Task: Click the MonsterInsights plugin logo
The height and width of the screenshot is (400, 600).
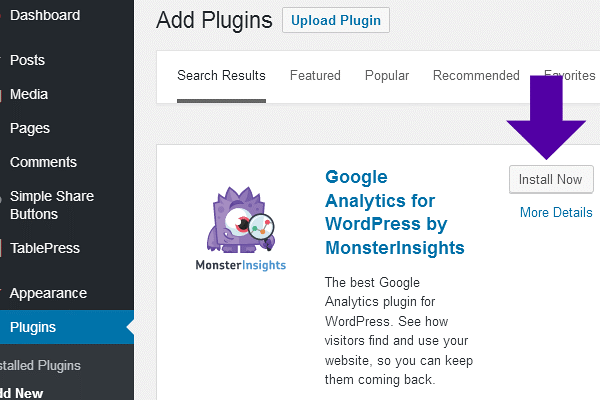Action: pos(239,229)
